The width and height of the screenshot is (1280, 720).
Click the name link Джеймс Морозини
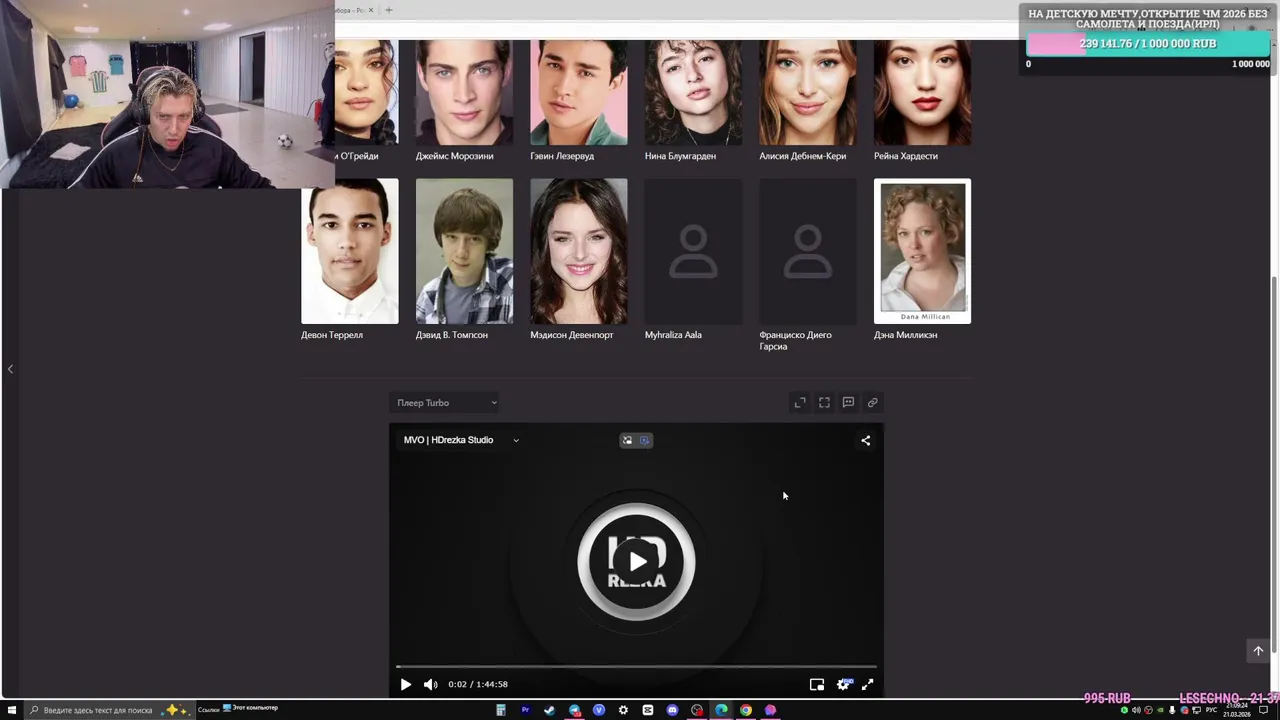coord(455,156)
